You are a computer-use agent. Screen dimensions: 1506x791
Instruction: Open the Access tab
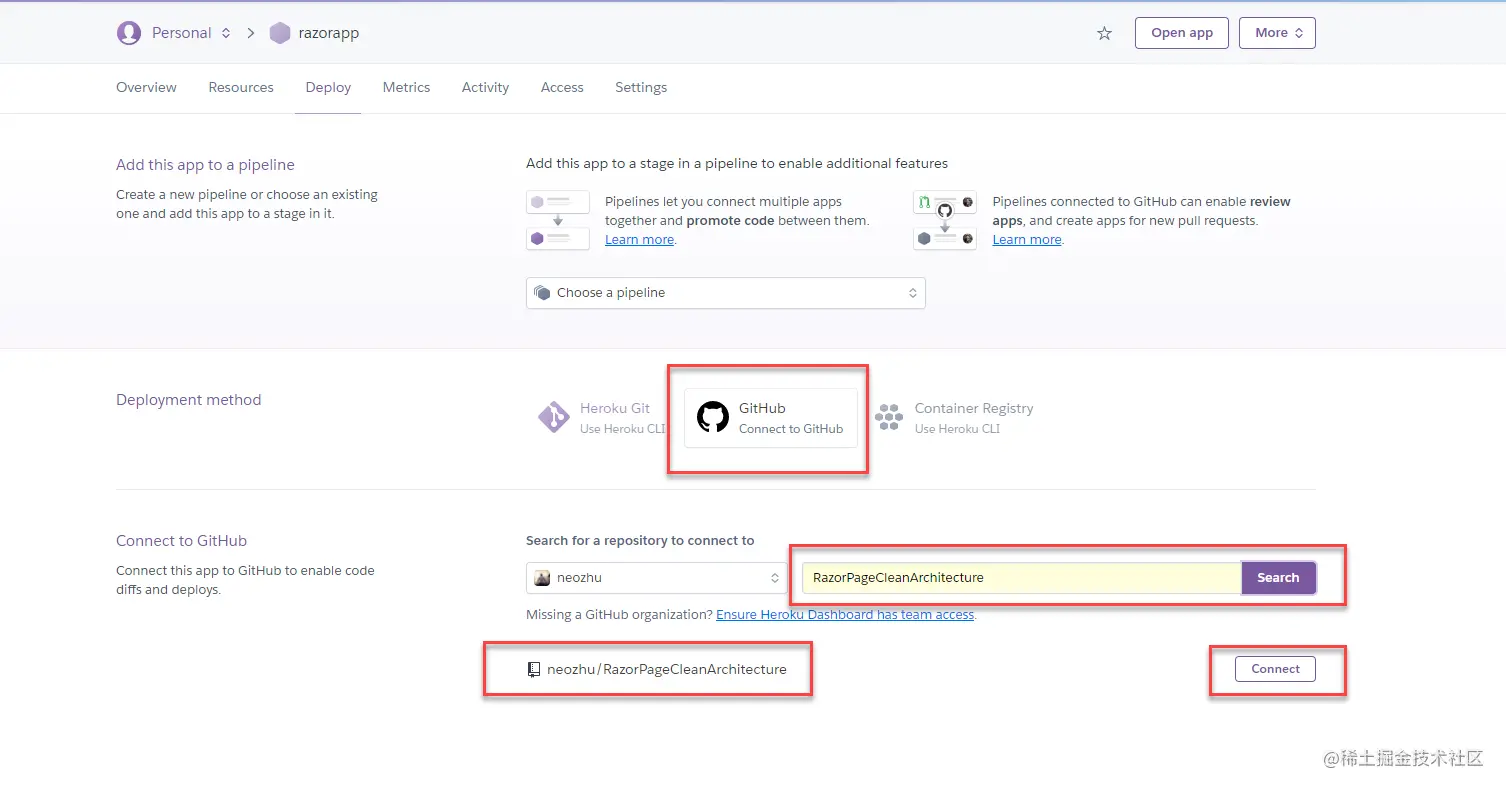pos(562,88)
